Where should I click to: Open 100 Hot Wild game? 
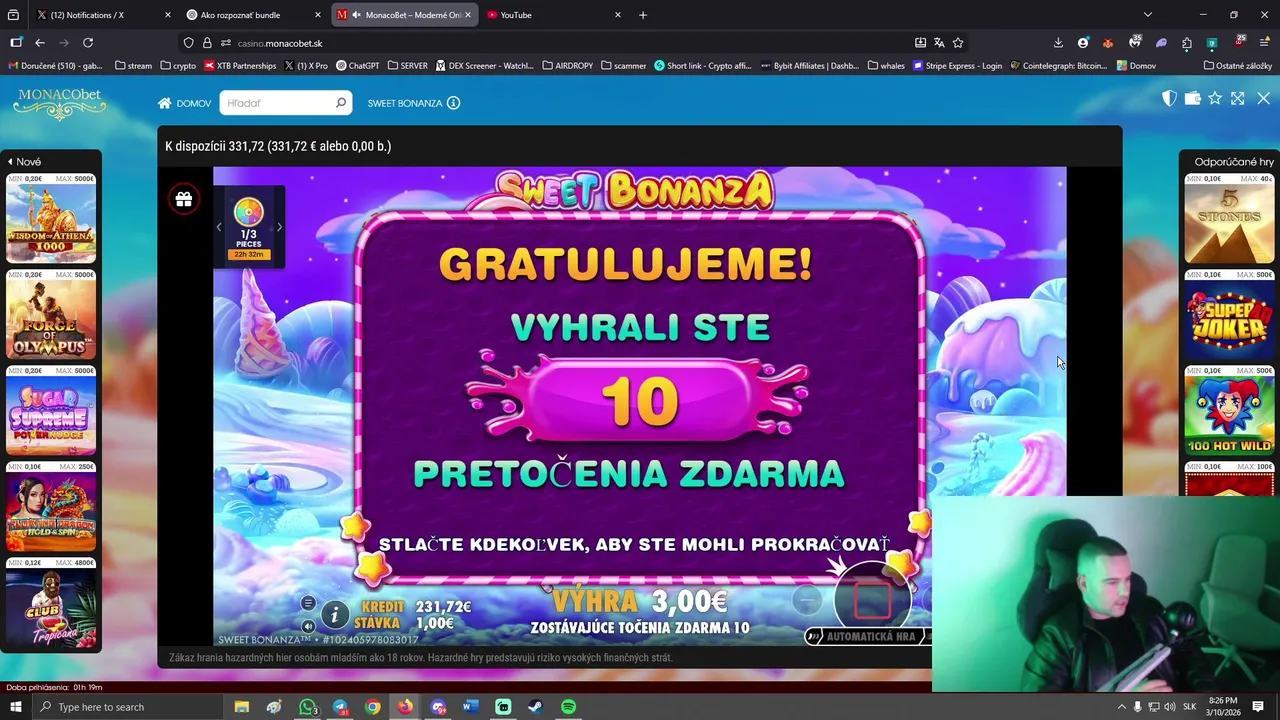1229,410
